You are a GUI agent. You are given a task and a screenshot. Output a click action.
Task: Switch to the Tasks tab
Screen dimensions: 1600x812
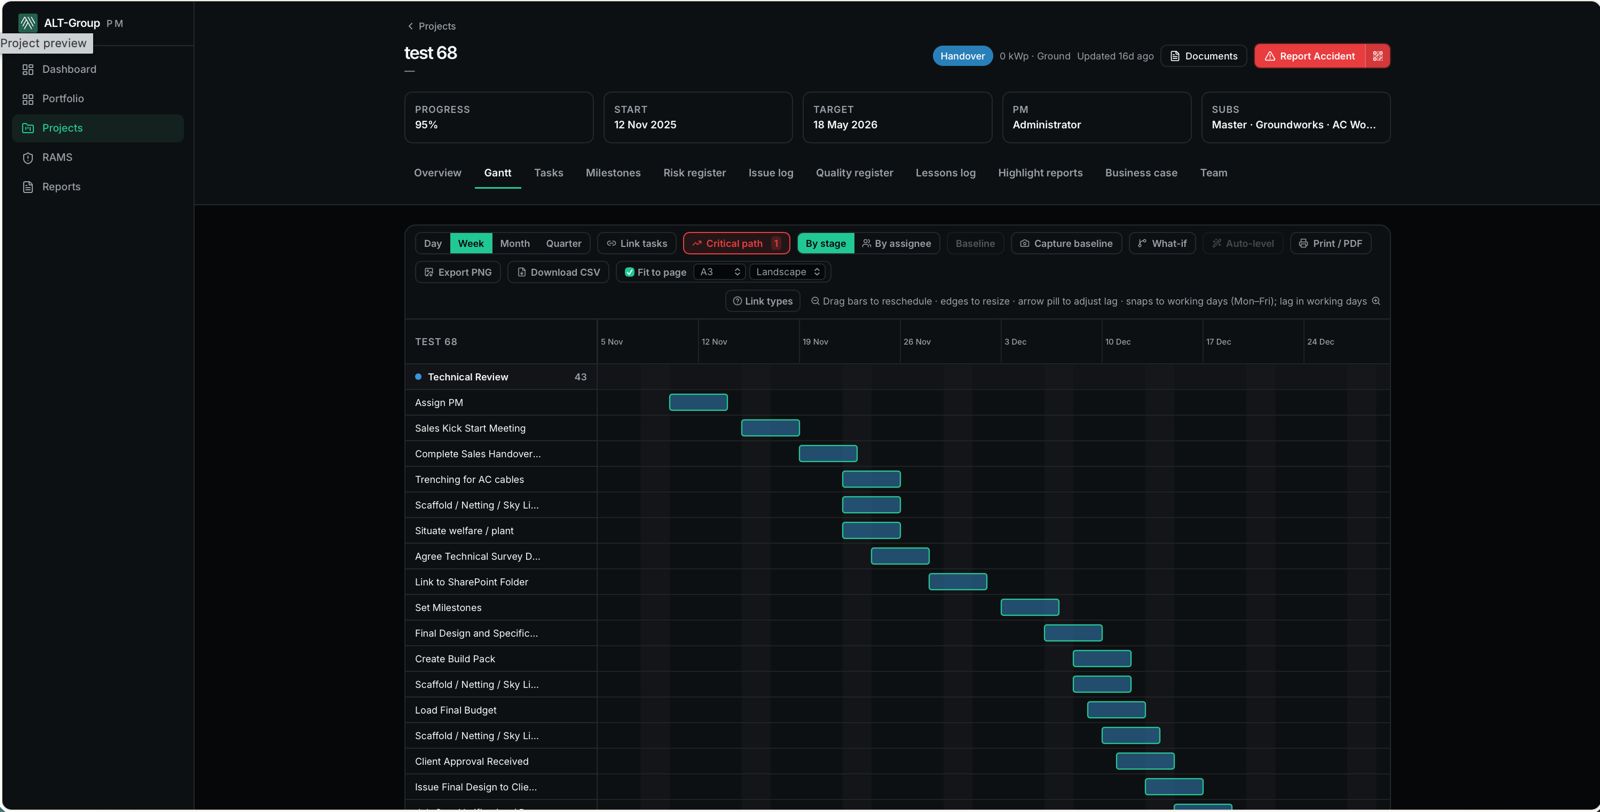coord(548,173)
